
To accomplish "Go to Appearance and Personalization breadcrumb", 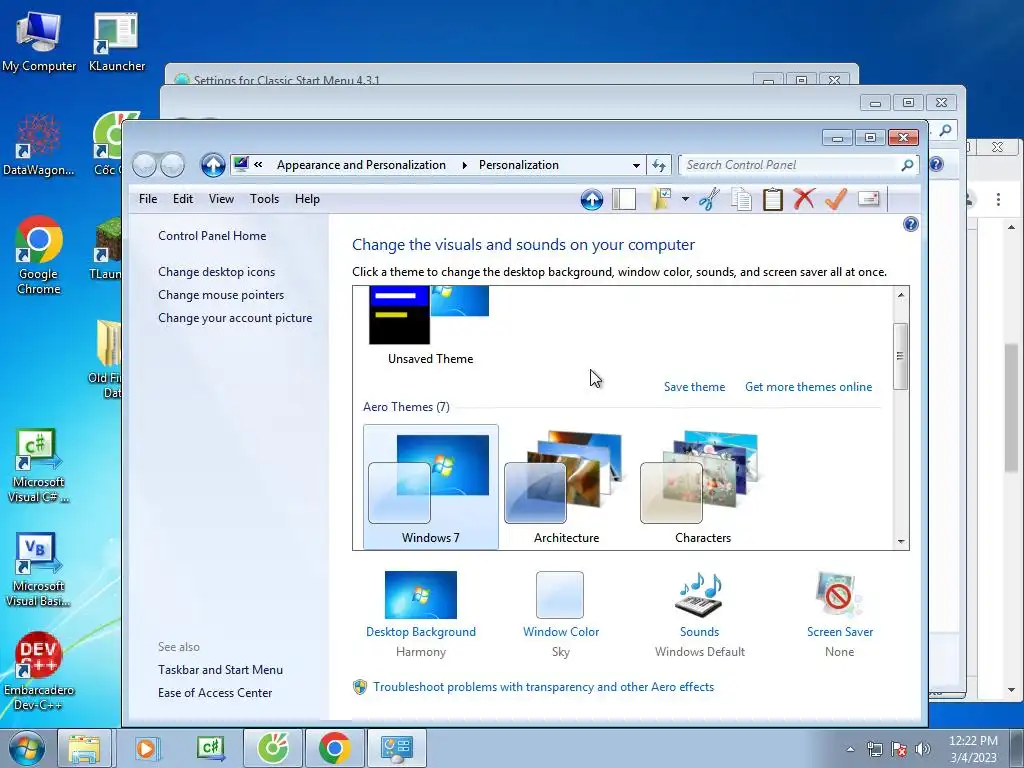I will [x=361, y=165].
